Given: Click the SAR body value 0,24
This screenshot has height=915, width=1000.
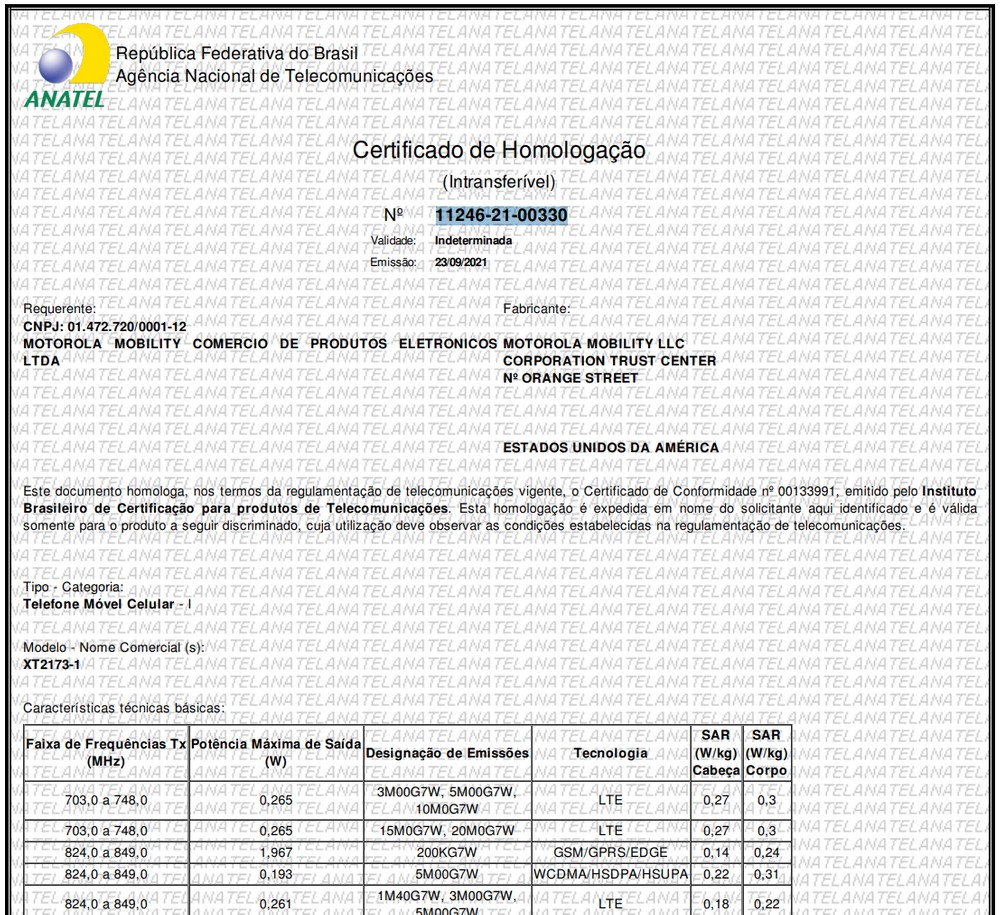Looking at the screenshot, I should pyautogui.click(x=767, y=853).
